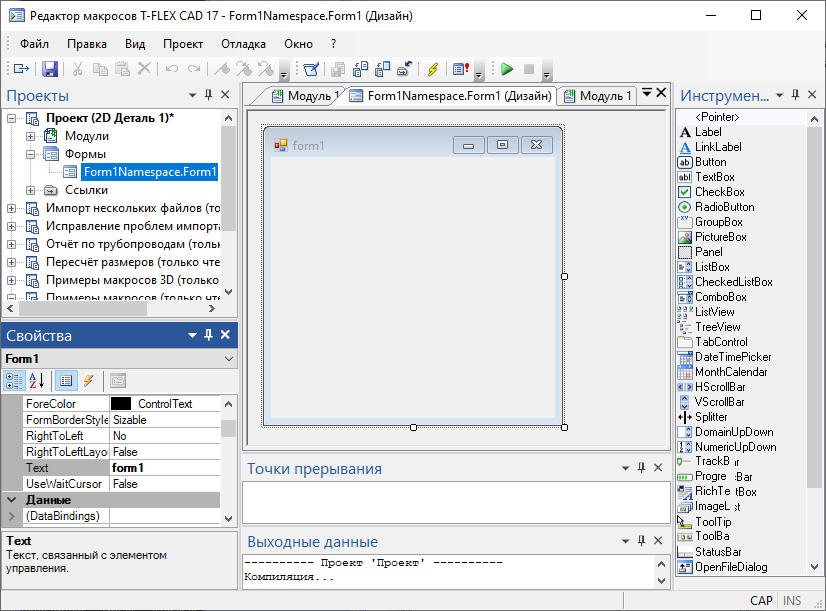The height and width of the screenshot is (611, 826).
Task: Click the ForeColor black color swatch
Action: click(121, 404)
